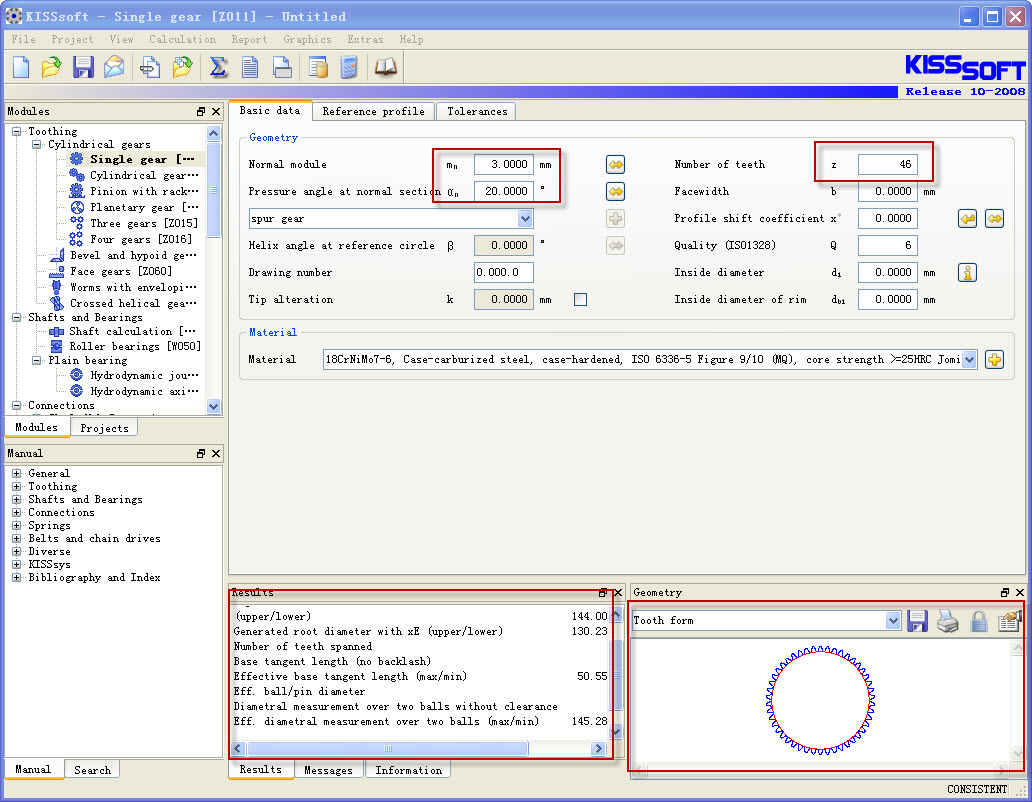Select Roller bearings [W050] module
Viewport: 1032px width, 802px height.
coord(126,346)
